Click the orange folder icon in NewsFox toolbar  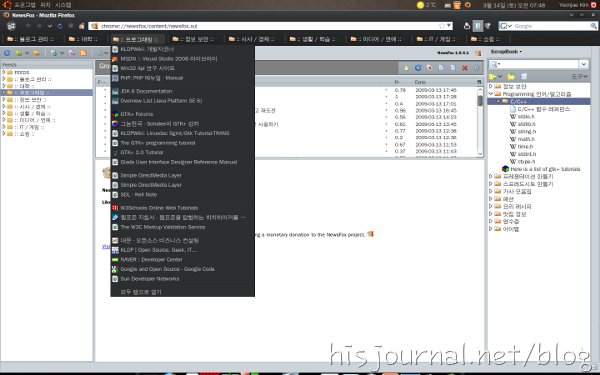pos(36,53)
